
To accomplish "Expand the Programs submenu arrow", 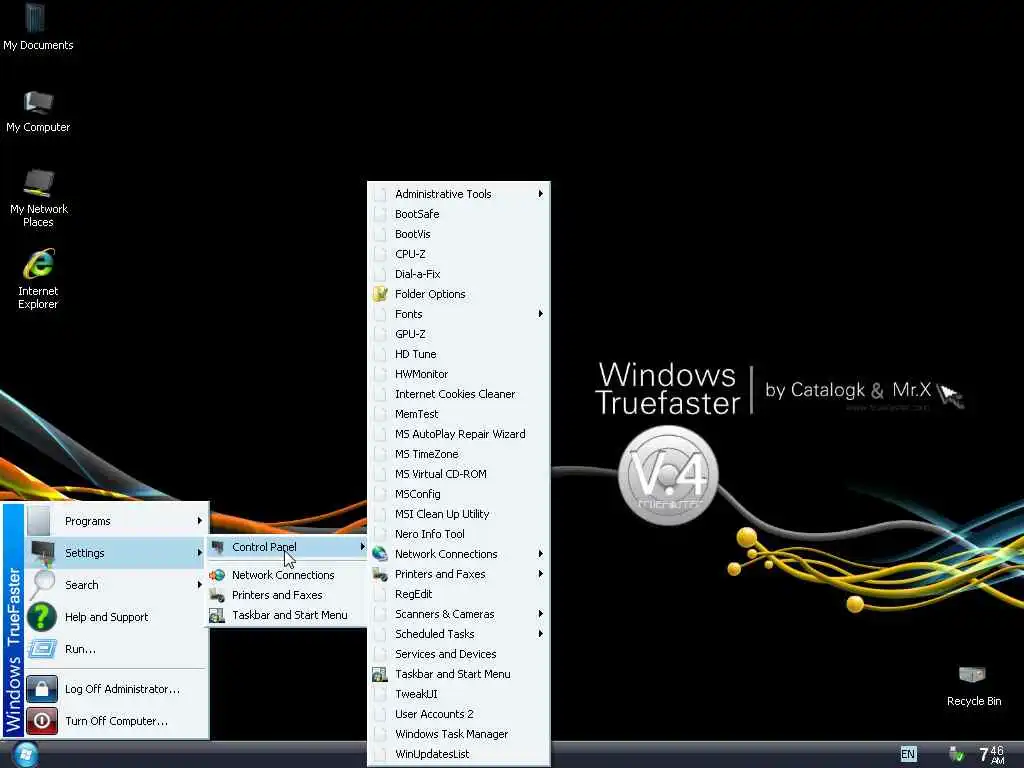I will click(x=199, y=520).
